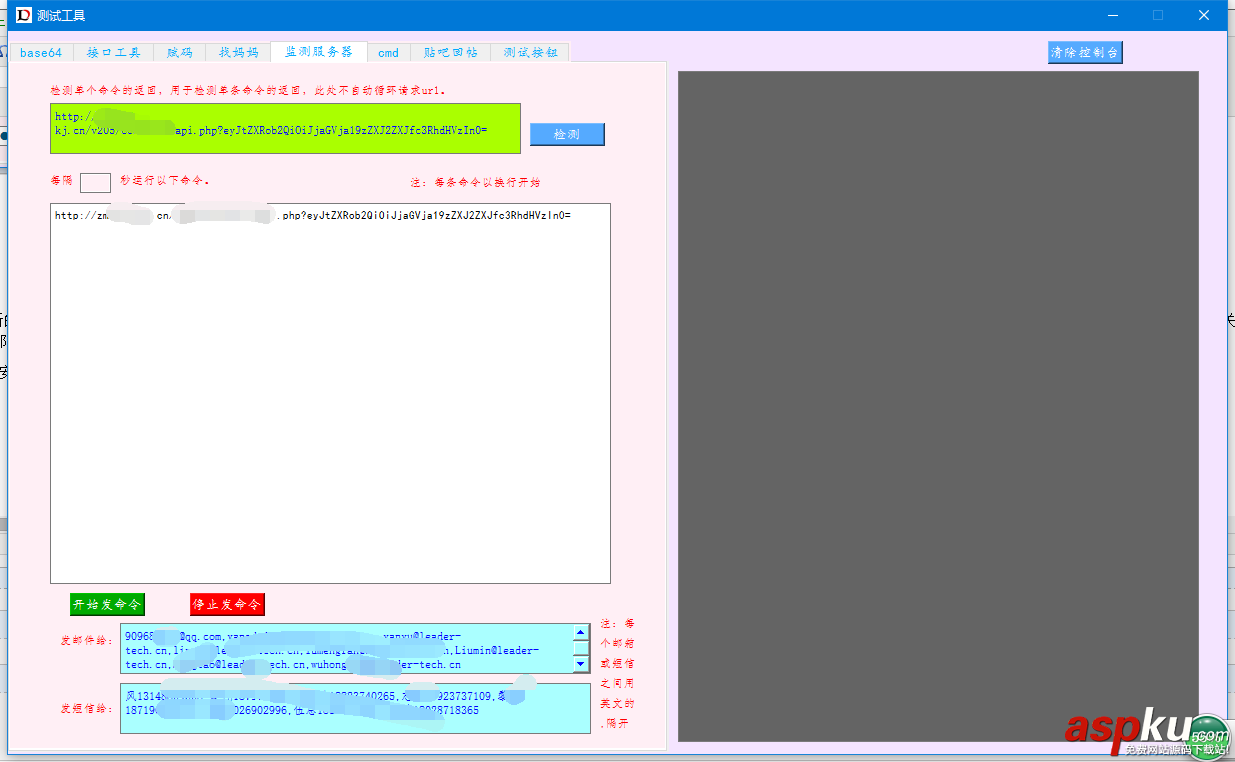Click the 检测 button to test the URL
Screen dimensions: 1235x762
[x=567, y=133]
